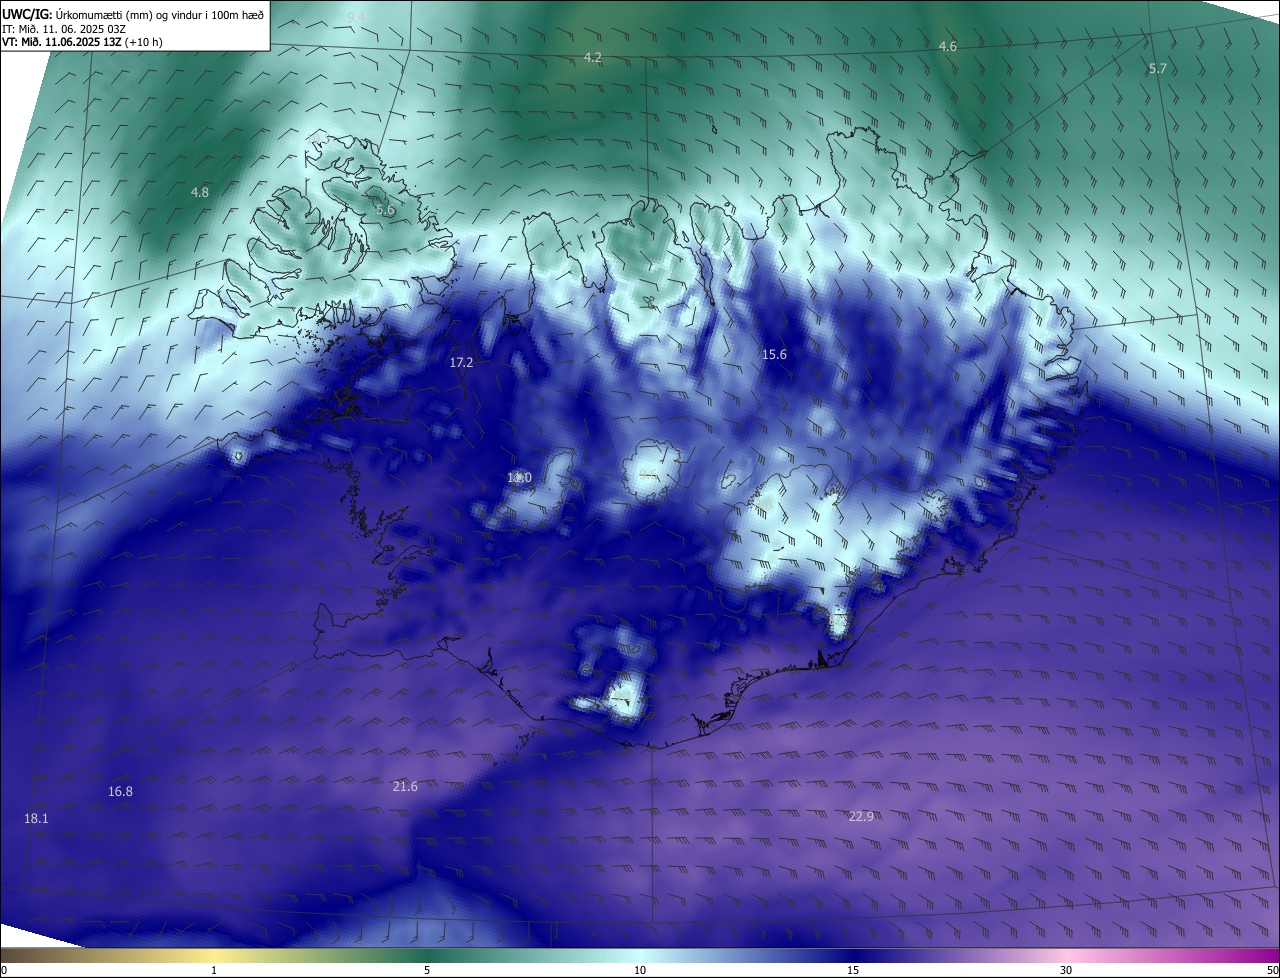Click the 5.7 value label on the map
The image size is (1280, 978).
[1158, 68]
